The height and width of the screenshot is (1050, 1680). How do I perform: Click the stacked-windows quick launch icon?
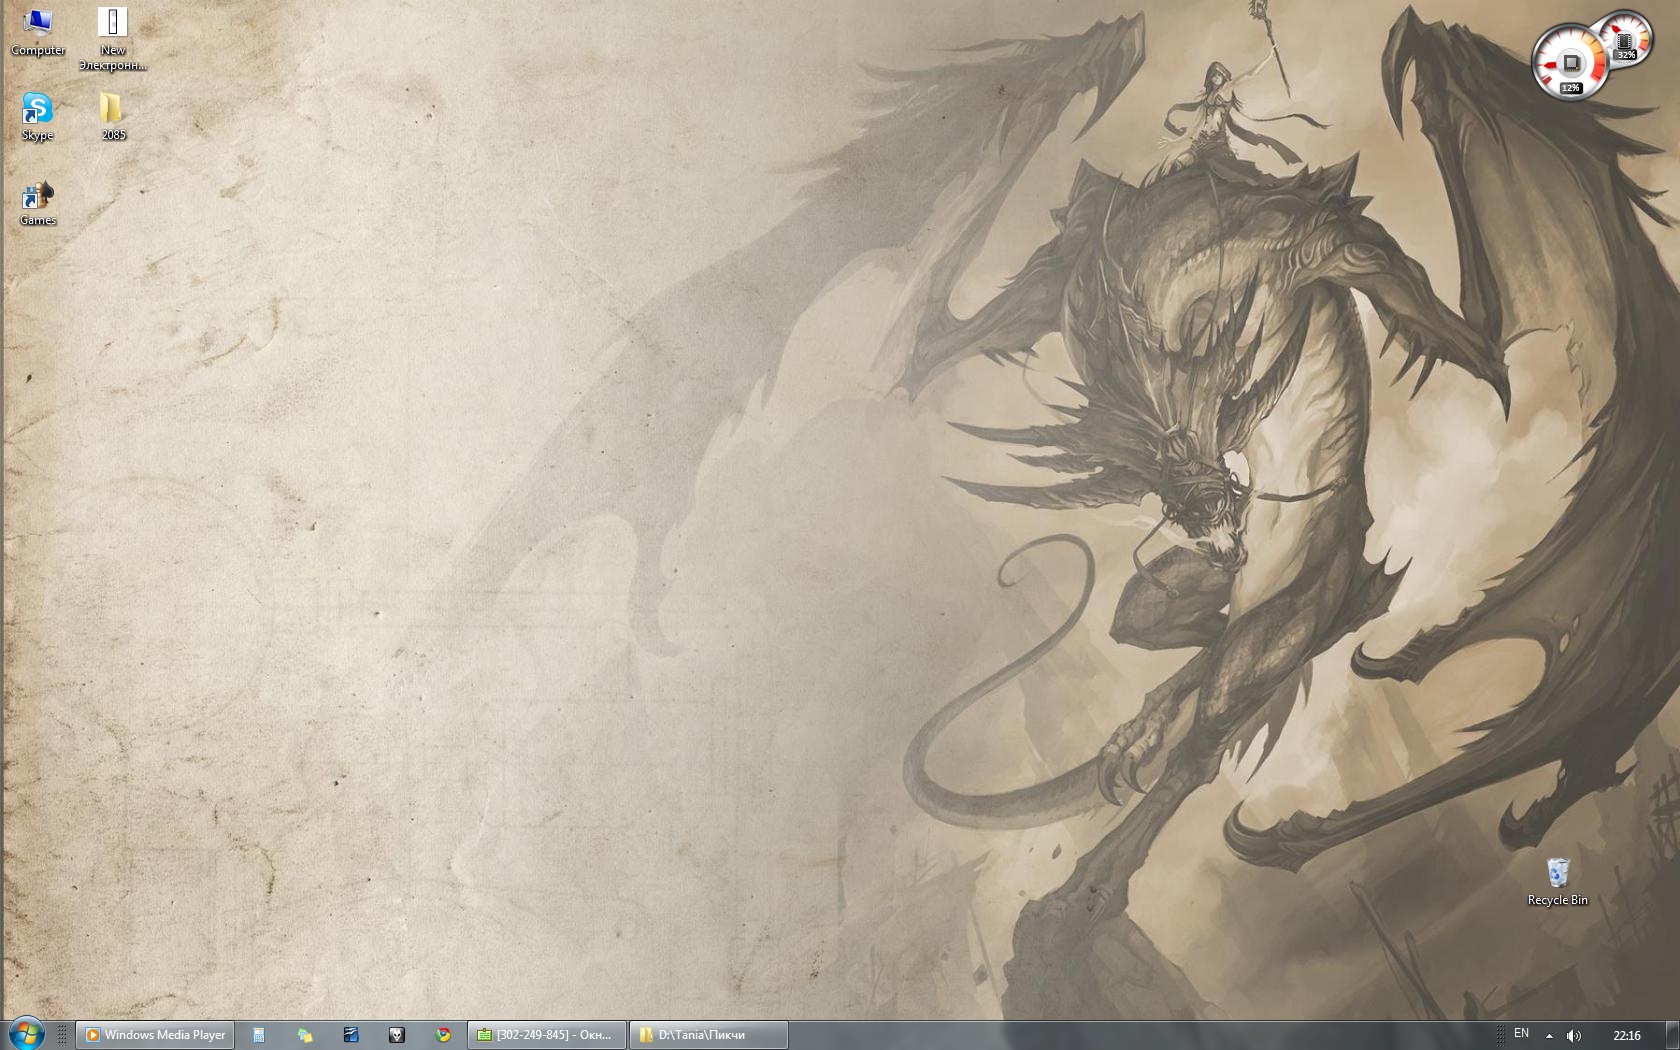click(x=305, y=1035)
